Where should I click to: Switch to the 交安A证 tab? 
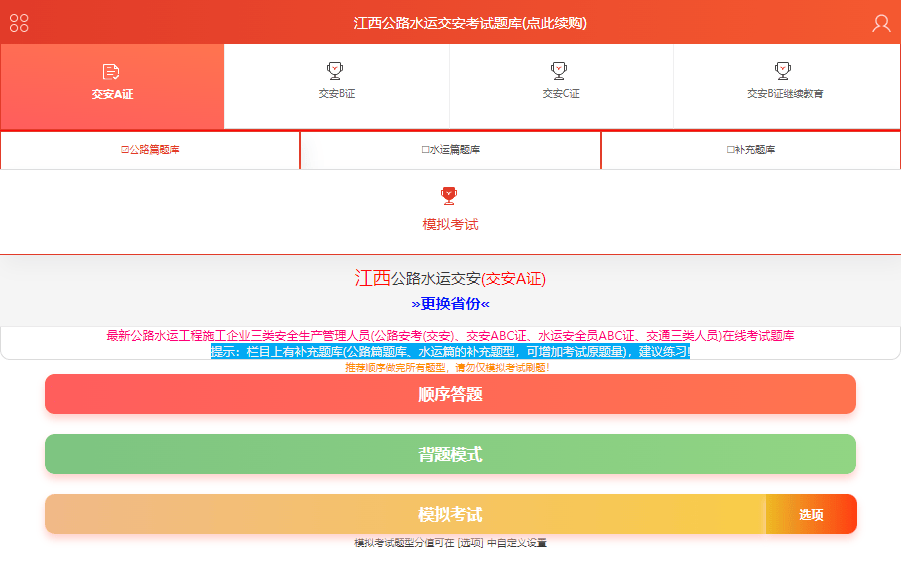[112, 87]
